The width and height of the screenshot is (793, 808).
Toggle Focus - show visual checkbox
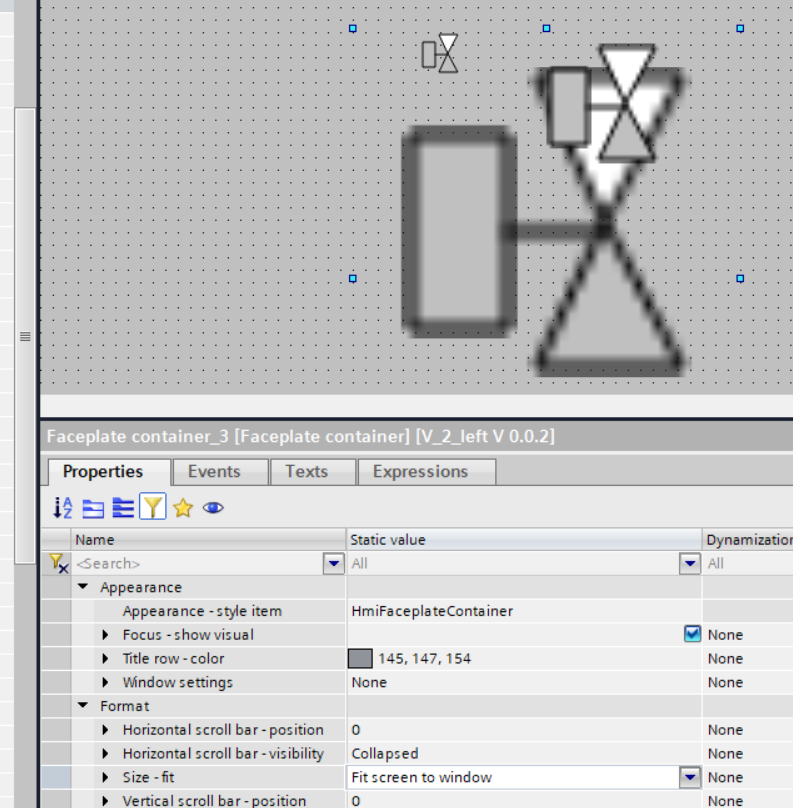(692, 634)
